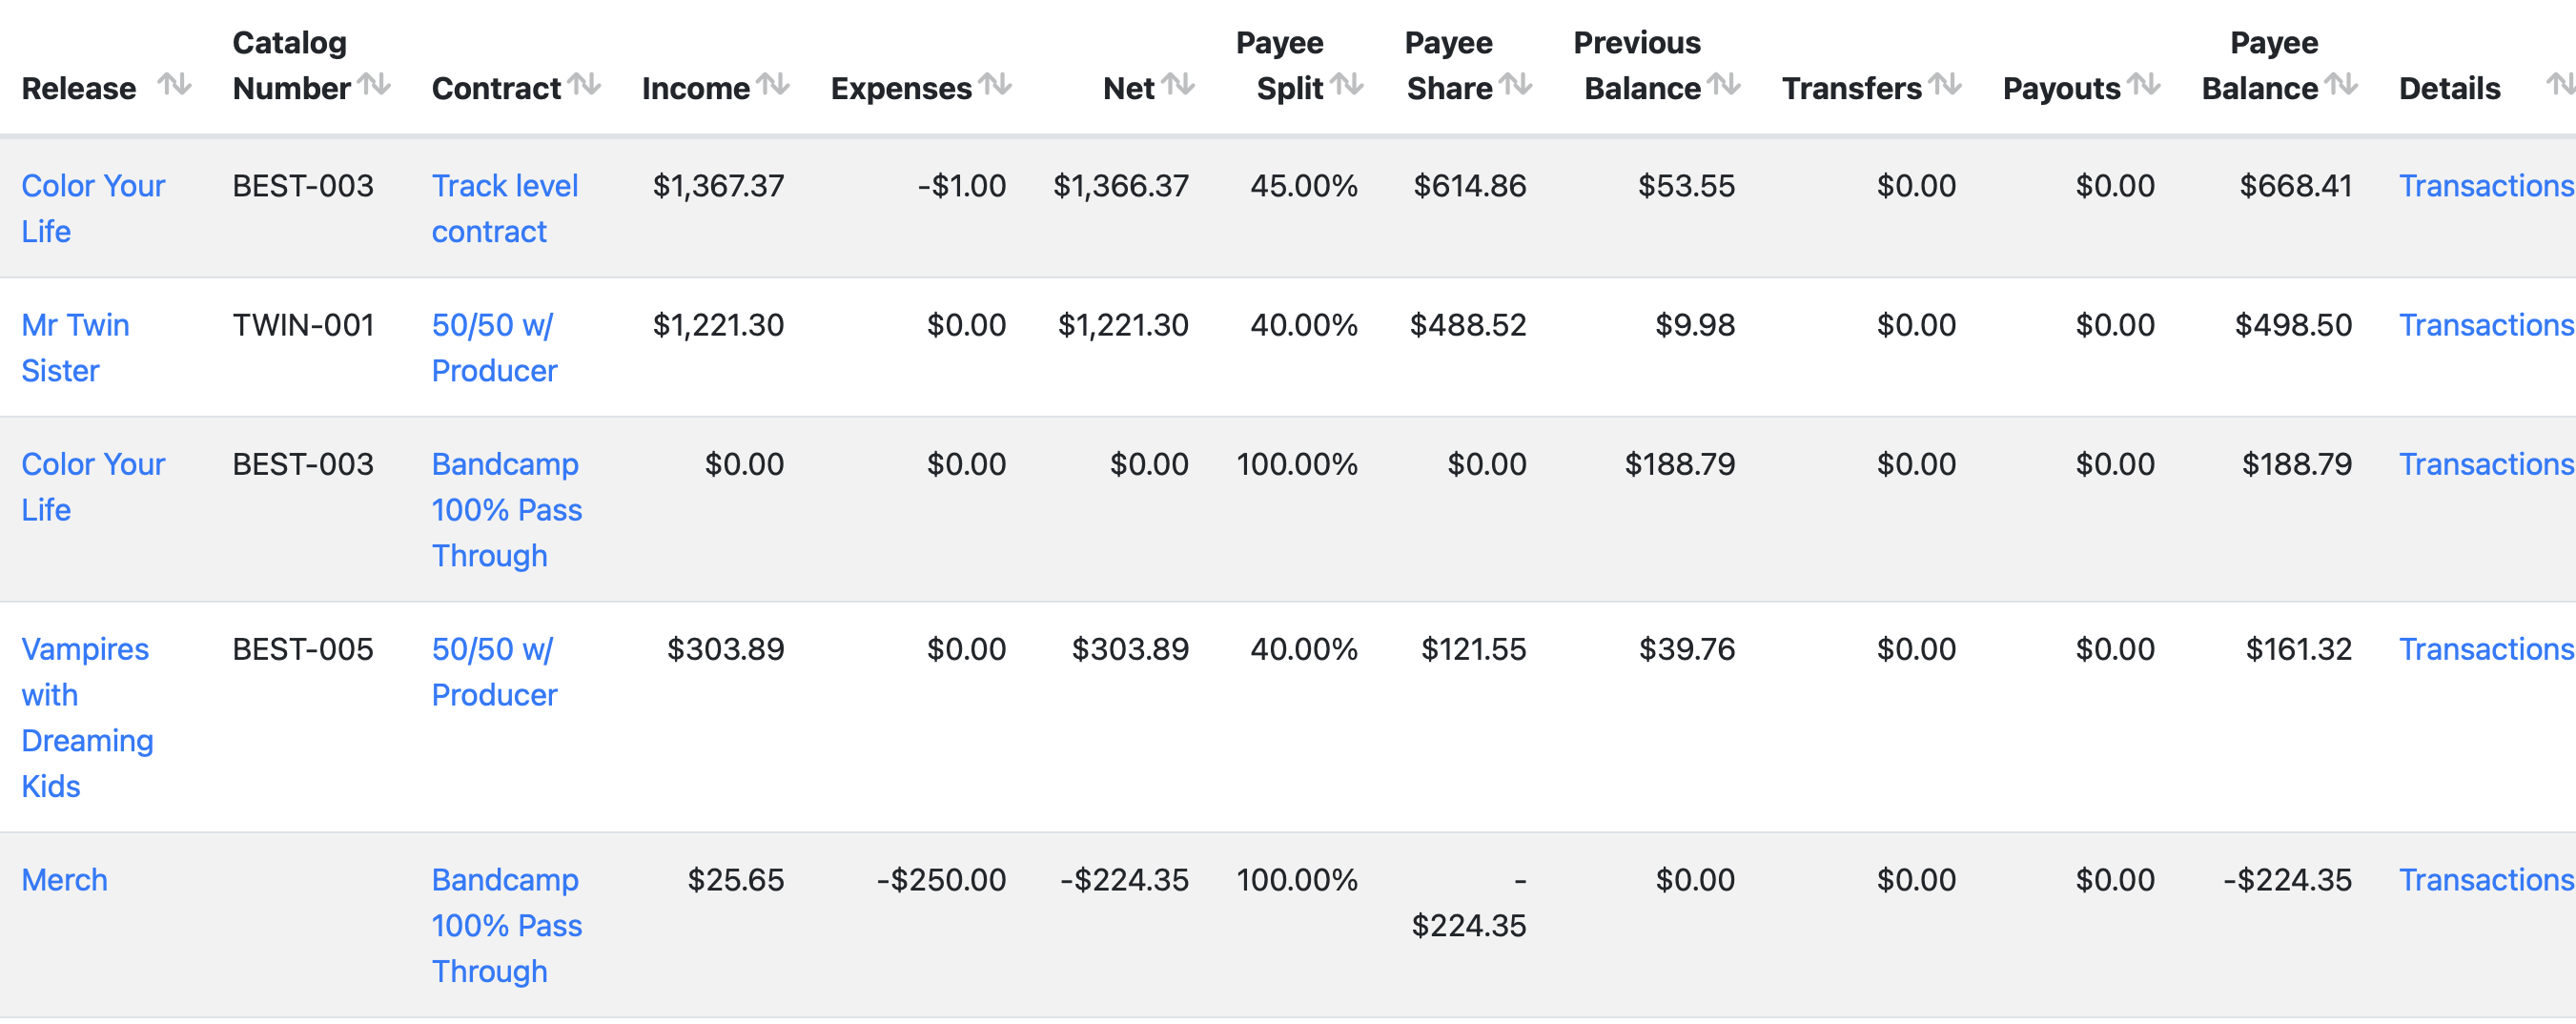View Transactions for the Merch row
The image size is (2576, 1024).
tap(2486, 880)
